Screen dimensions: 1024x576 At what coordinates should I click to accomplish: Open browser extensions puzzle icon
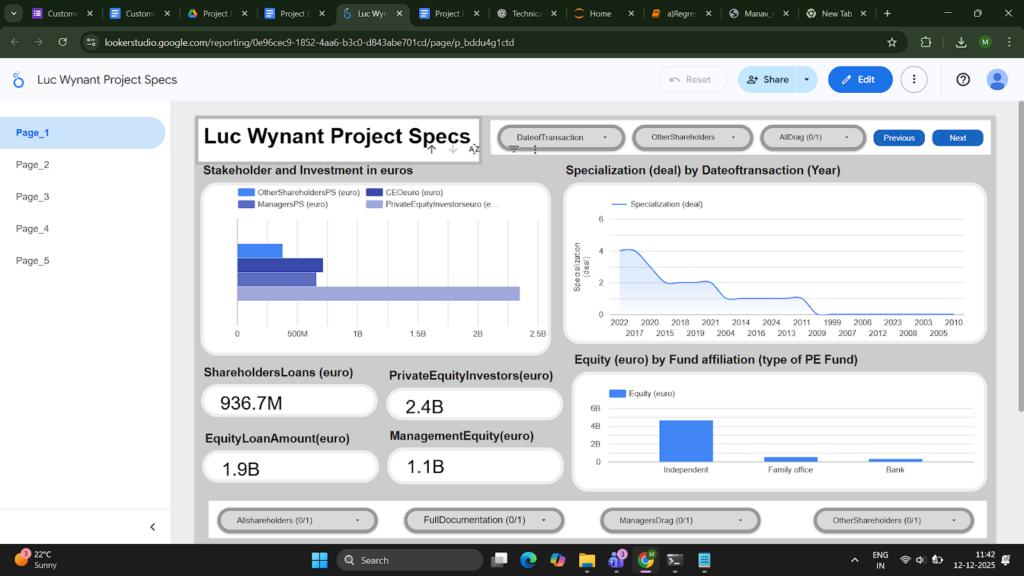925,43
